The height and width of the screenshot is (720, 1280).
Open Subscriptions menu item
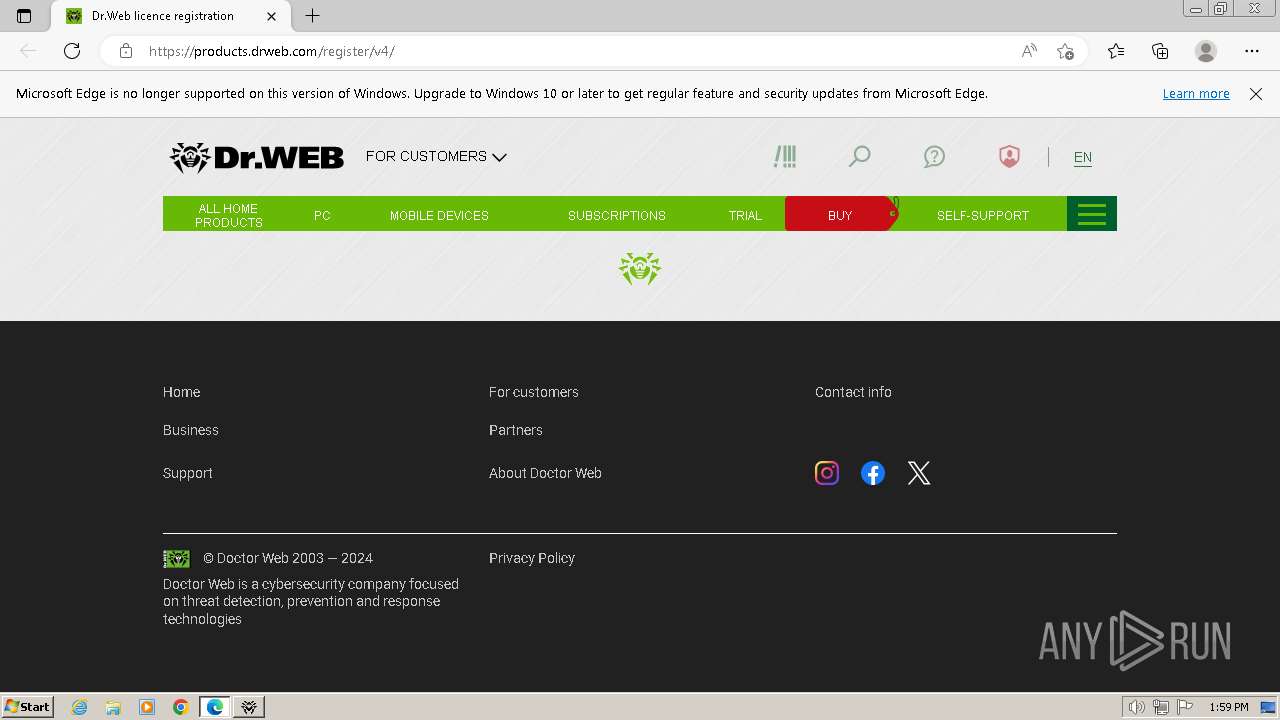[x=617, y=215]
